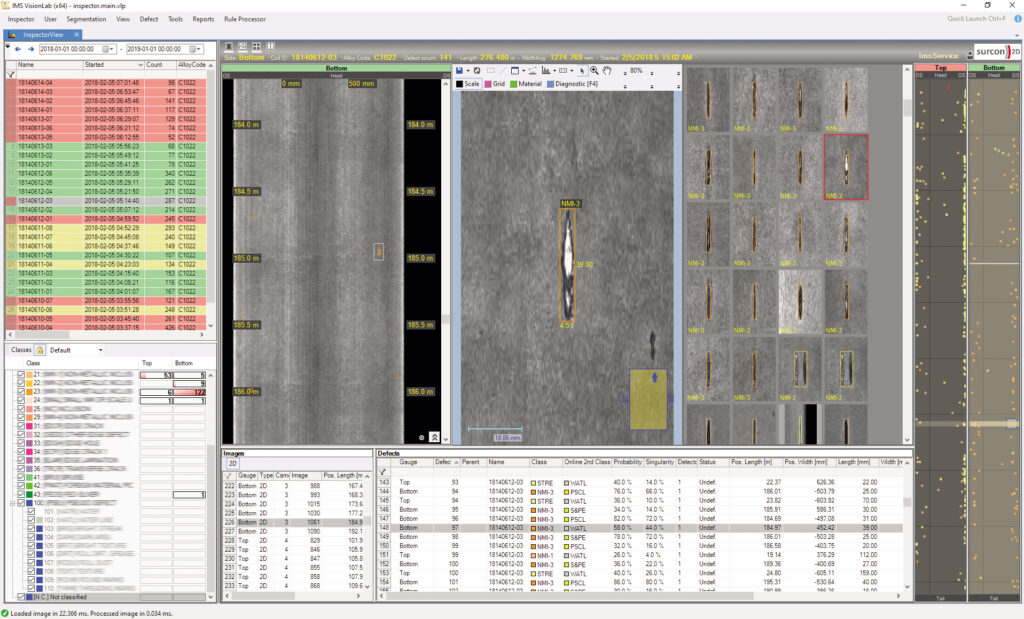Screen dimensions: 1024x619
Task: Toggle the Not classified checkbox
Action: coord(23,597)
